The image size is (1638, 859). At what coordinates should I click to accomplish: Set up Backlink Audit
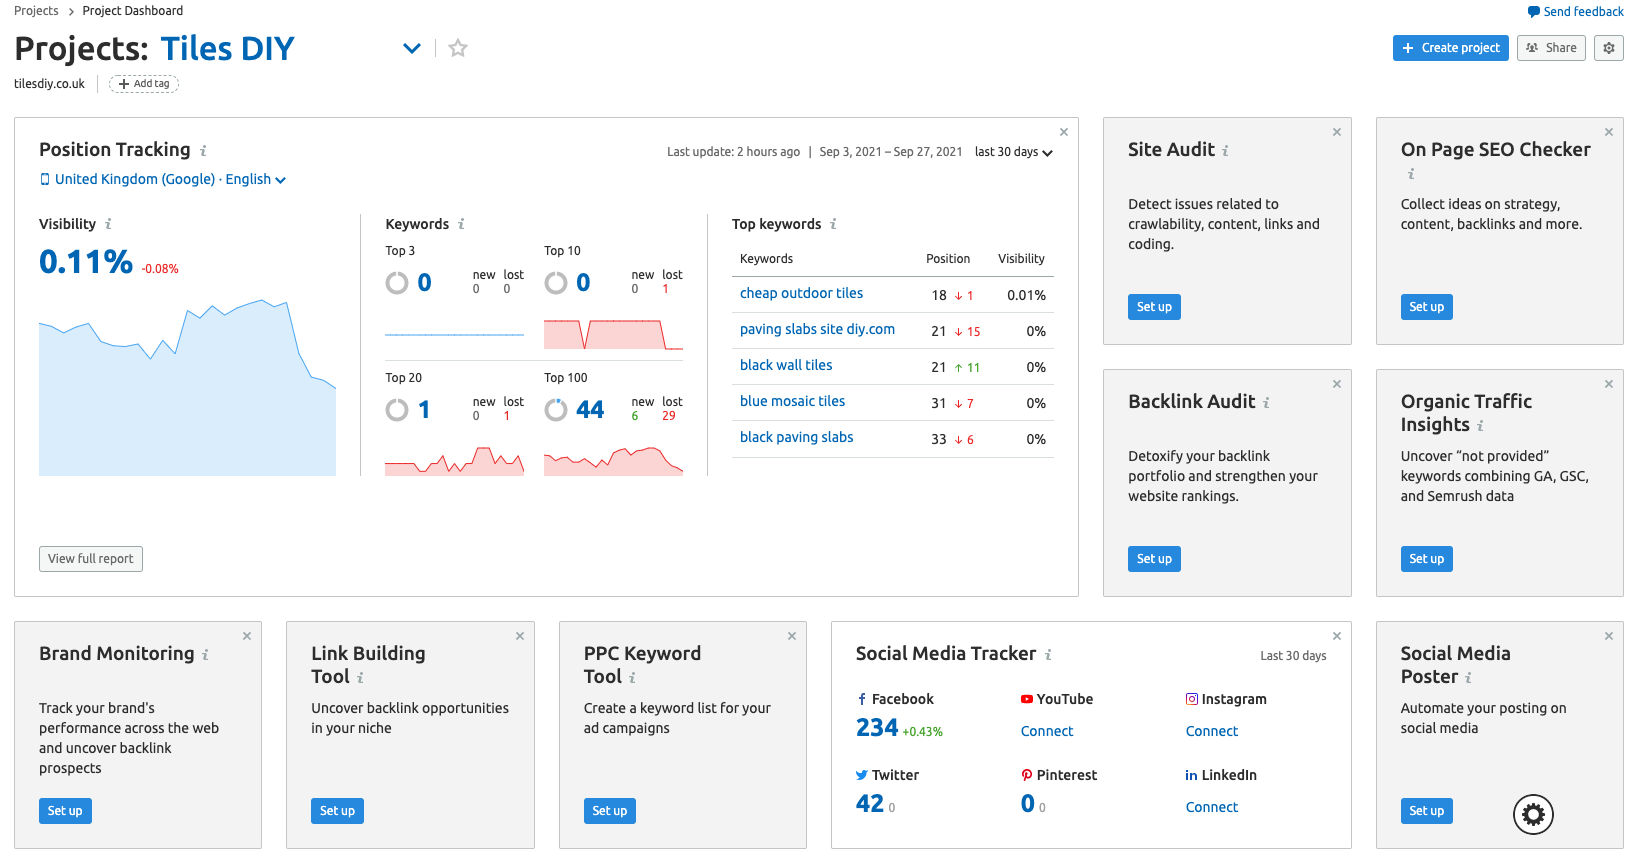tap(1154, 559)
